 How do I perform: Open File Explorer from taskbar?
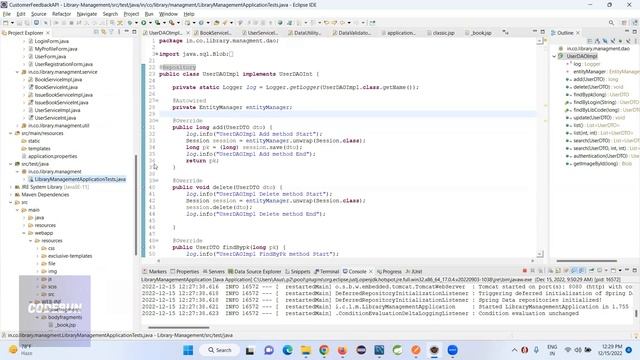[306, 350]
